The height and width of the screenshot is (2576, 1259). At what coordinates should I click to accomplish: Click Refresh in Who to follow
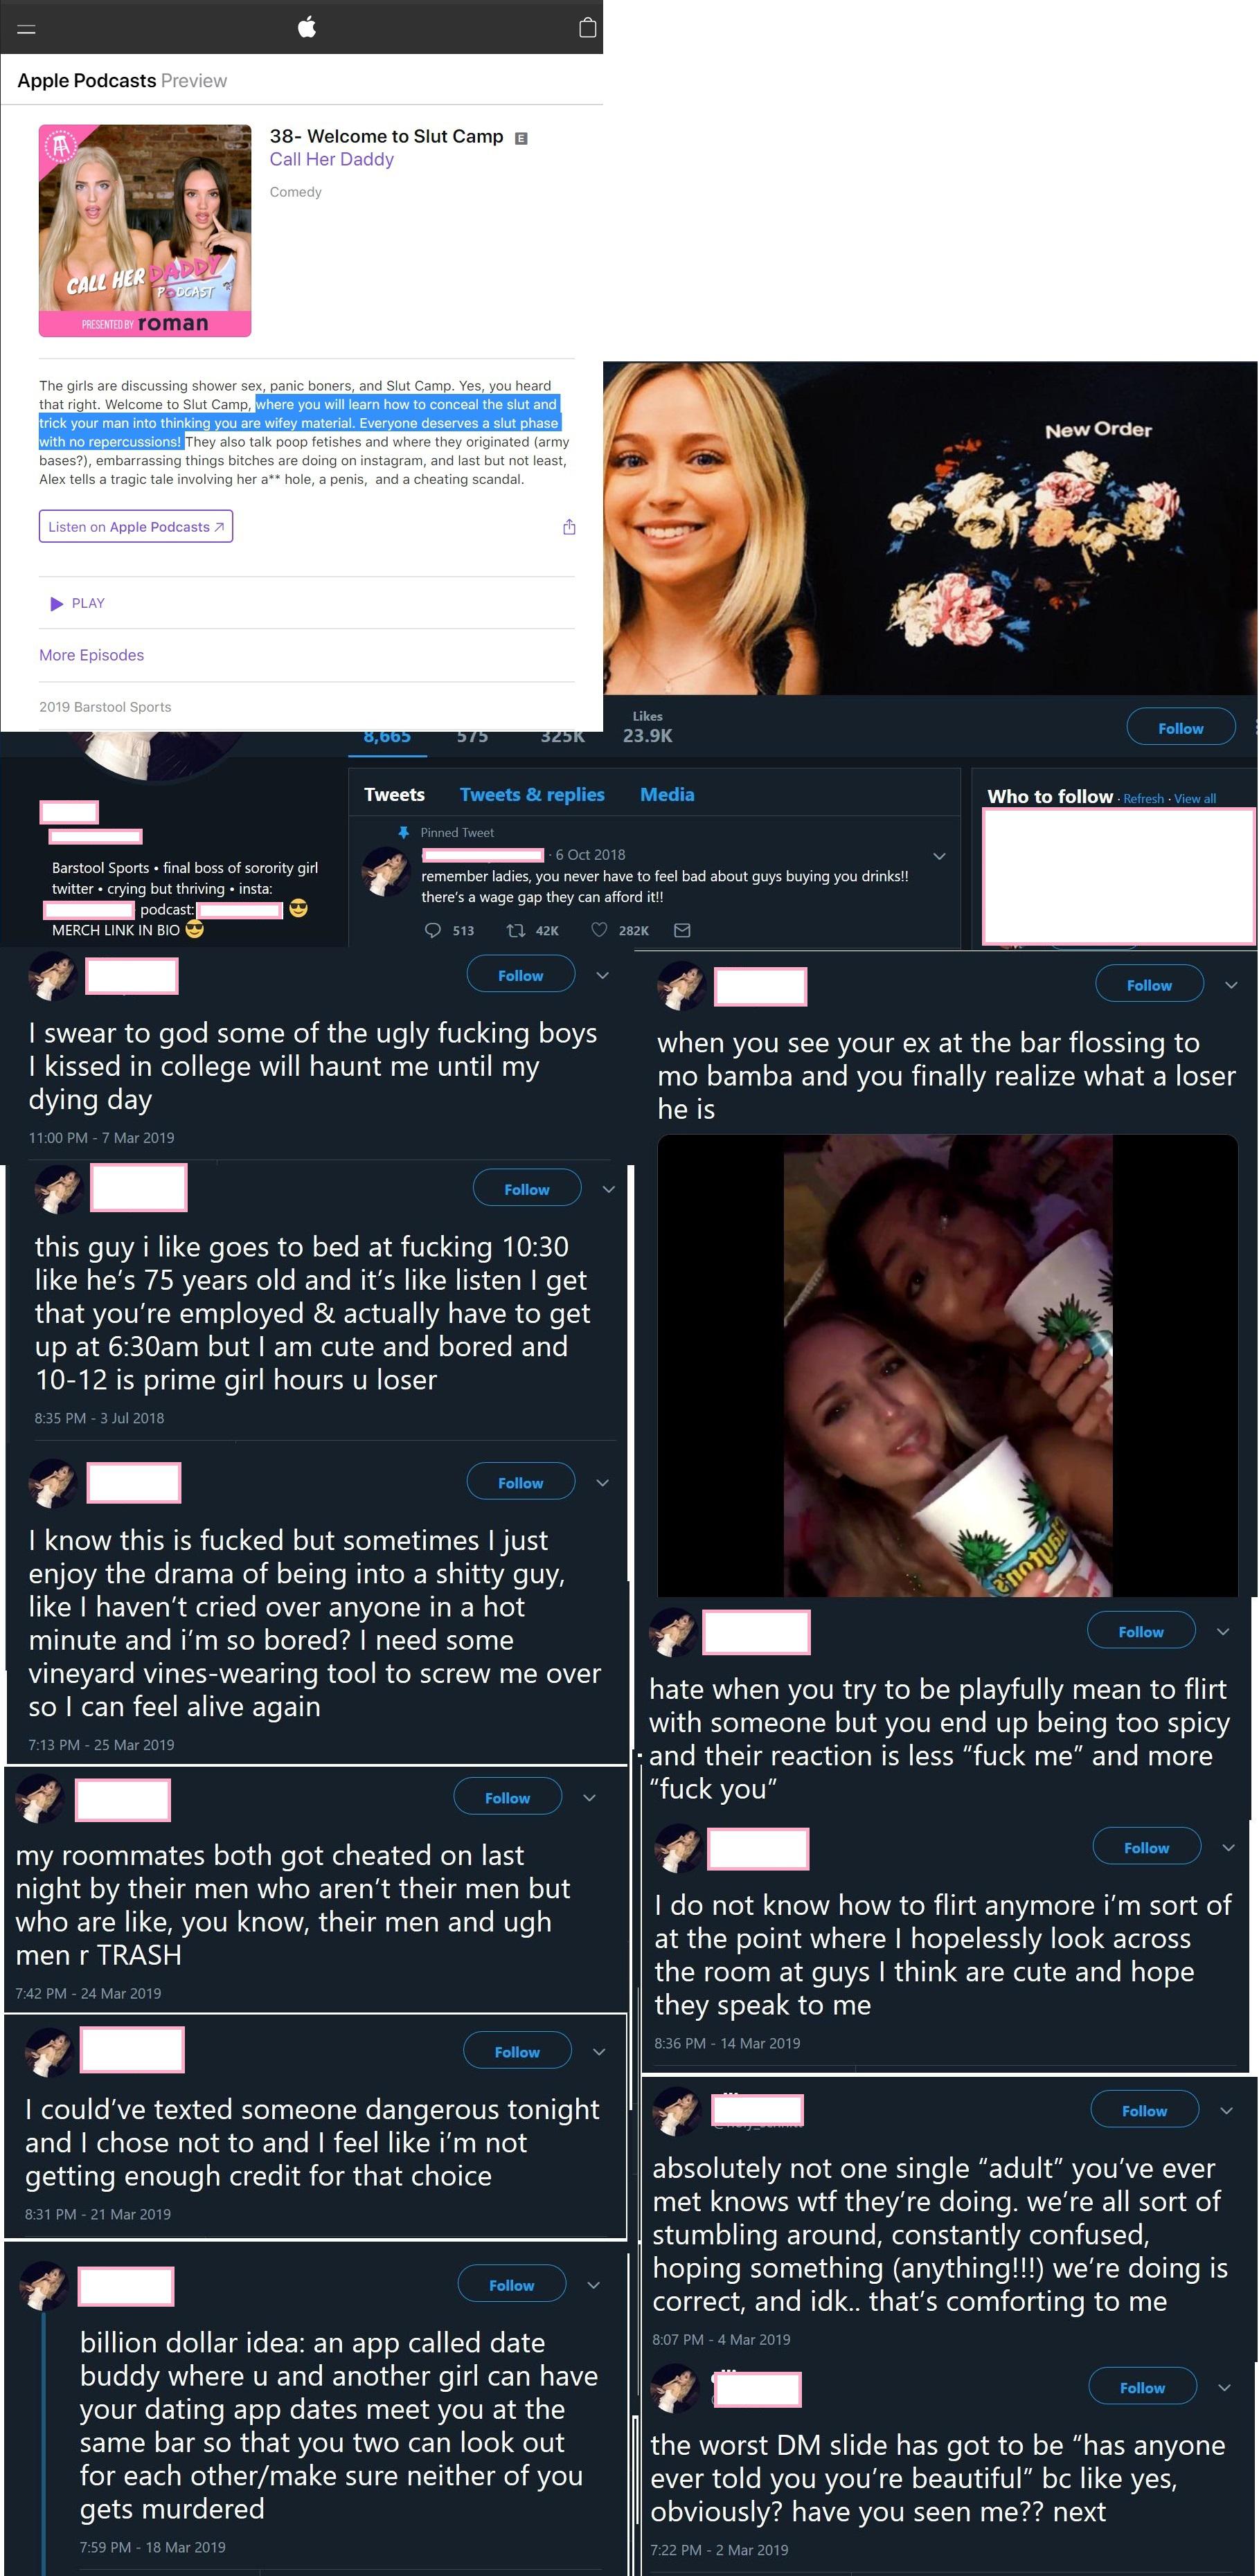(x=1143, y=799)
